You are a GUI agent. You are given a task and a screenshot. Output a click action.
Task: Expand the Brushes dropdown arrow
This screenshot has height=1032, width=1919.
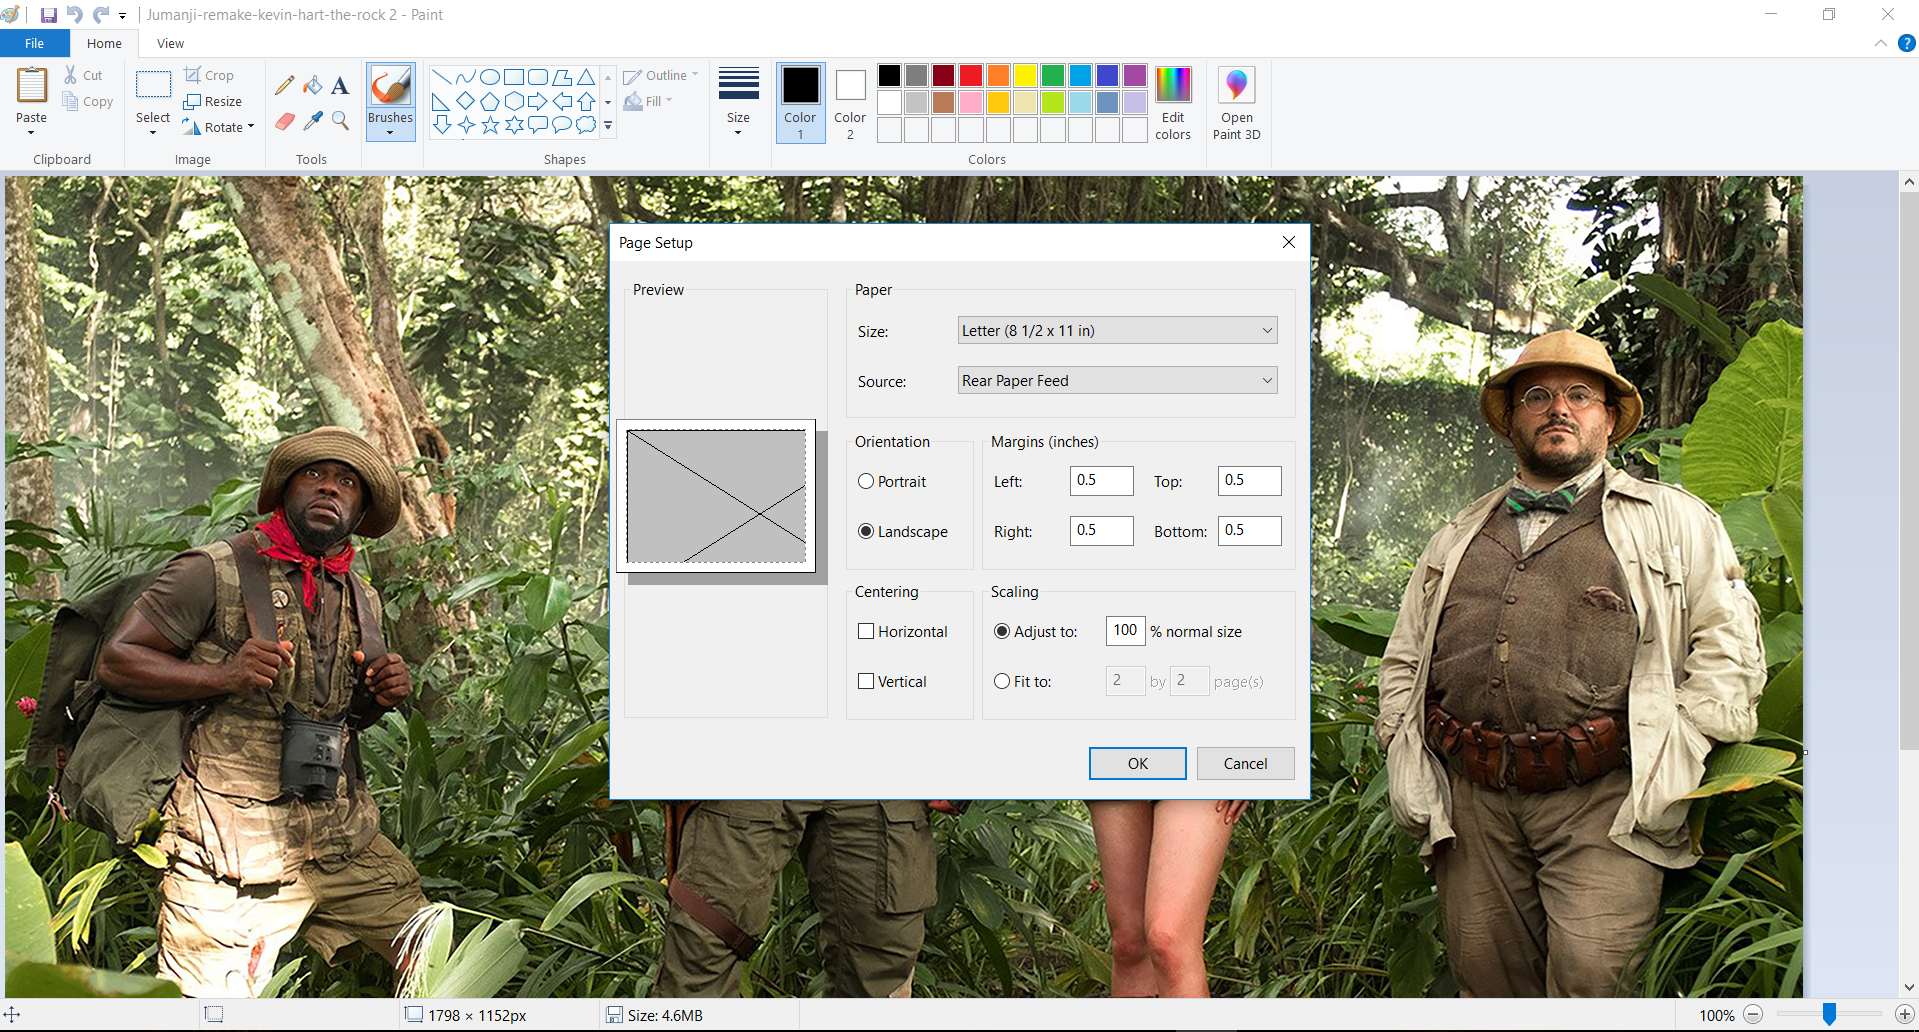[x=390, y=131]
